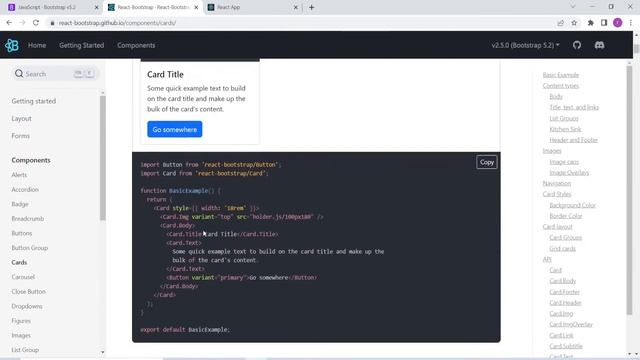Click the left sidebar scrollbar
Screen dimensions: 640x360
pyautogui.click(x=102, y=157)
